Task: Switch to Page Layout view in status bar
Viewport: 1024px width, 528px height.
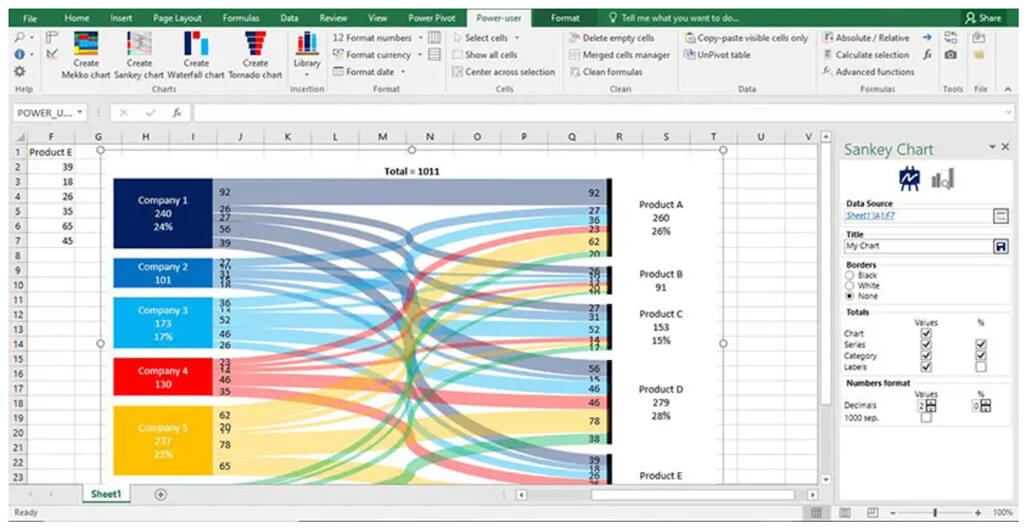Action: point(844,513)
